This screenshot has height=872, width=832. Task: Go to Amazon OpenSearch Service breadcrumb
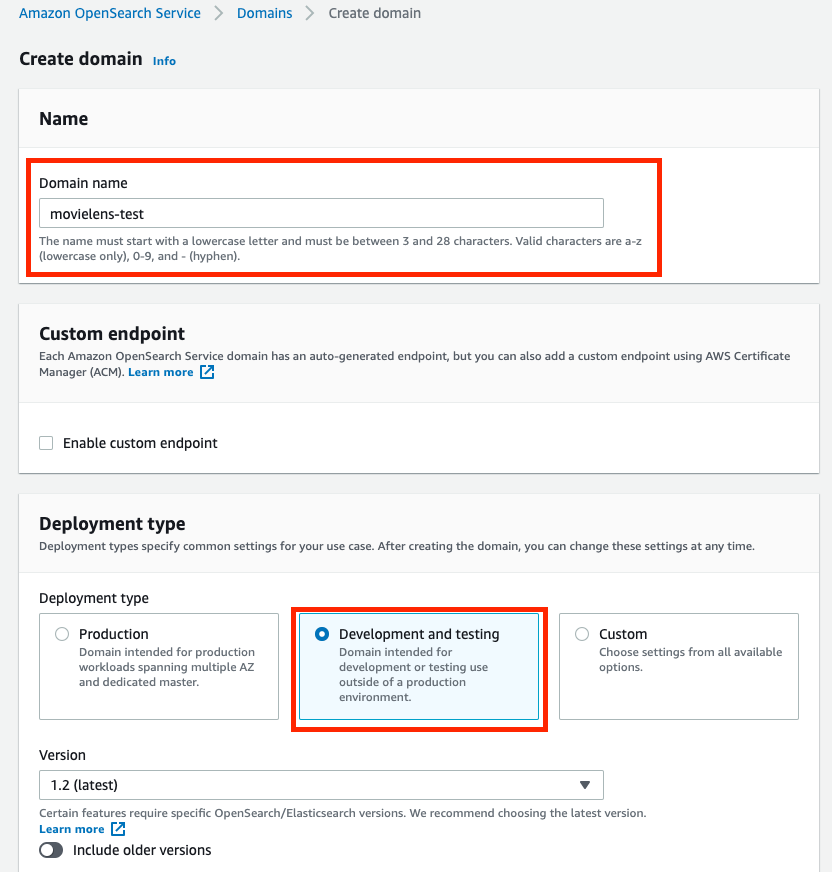tap(110, 14)
